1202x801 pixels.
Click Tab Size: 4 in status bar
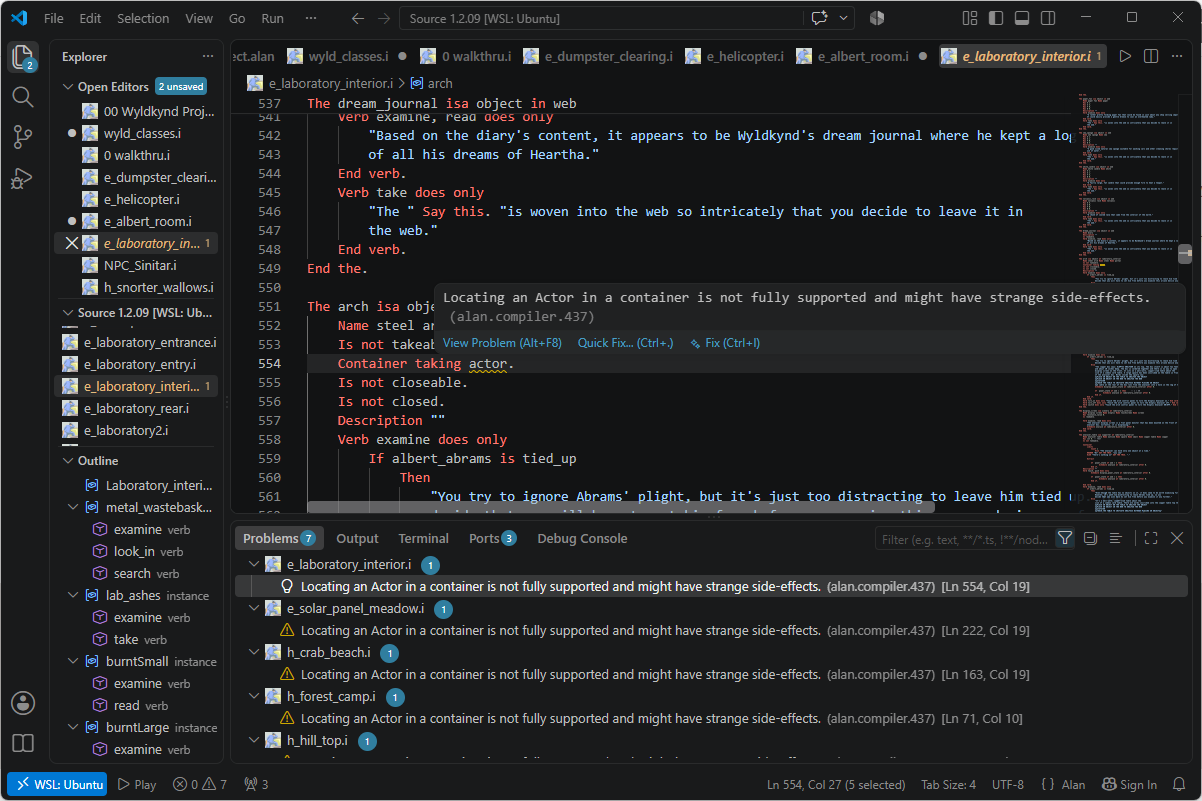pyautogui.click(x=948, y=785)
